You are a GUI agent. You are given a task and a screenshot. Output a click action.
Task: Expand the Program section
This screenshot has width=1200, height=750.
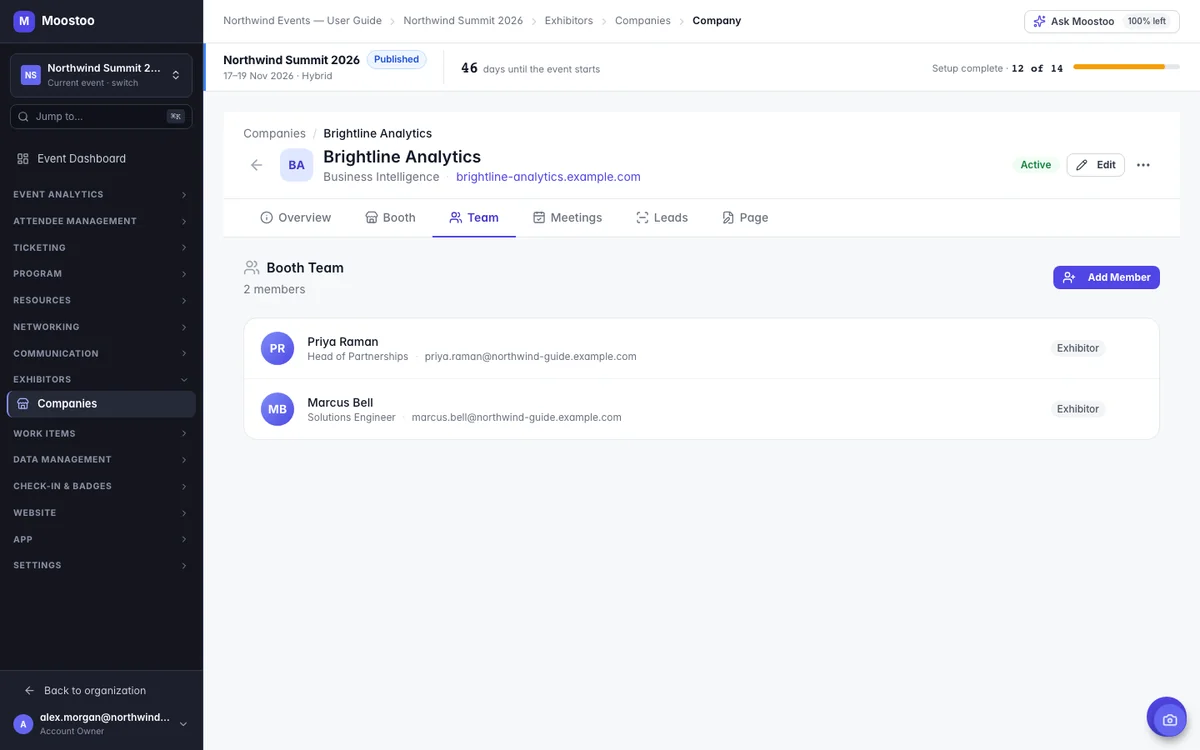coord(101,274)
